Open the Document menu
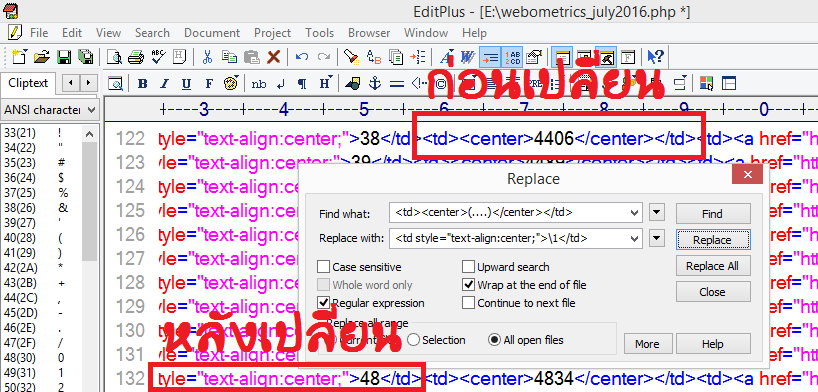The width and height of the screenshot is (818, 392). 212,33
